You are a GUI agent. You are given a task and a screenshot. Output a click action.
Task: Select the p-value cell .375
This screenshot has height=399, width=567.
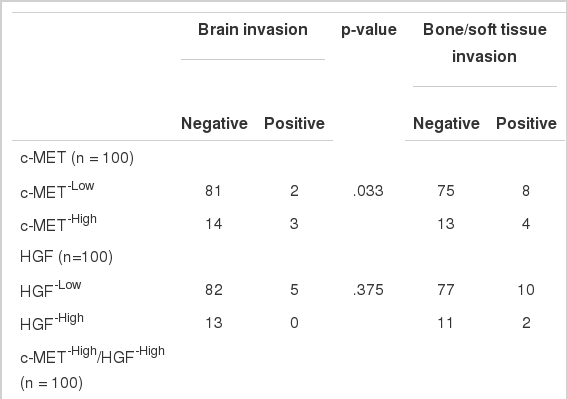pos(368,290)
